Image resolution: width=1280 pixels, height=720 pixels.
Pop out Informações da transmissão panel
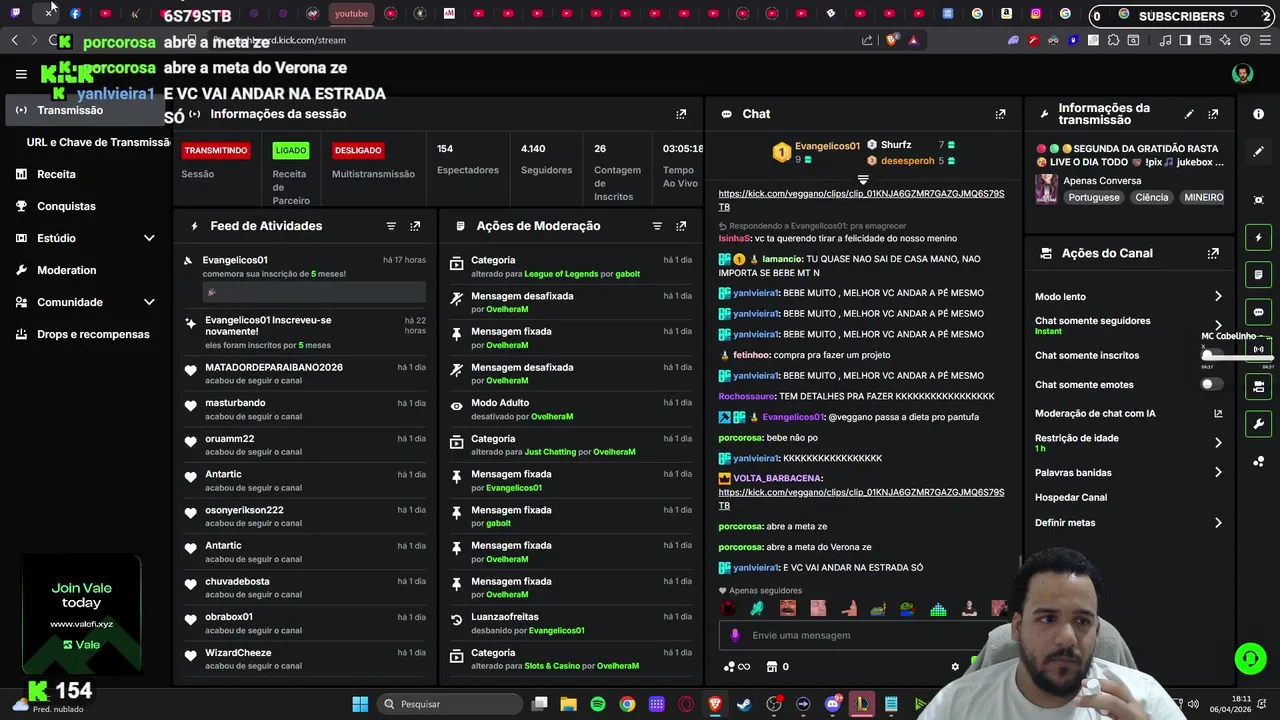coord(1213,114)
